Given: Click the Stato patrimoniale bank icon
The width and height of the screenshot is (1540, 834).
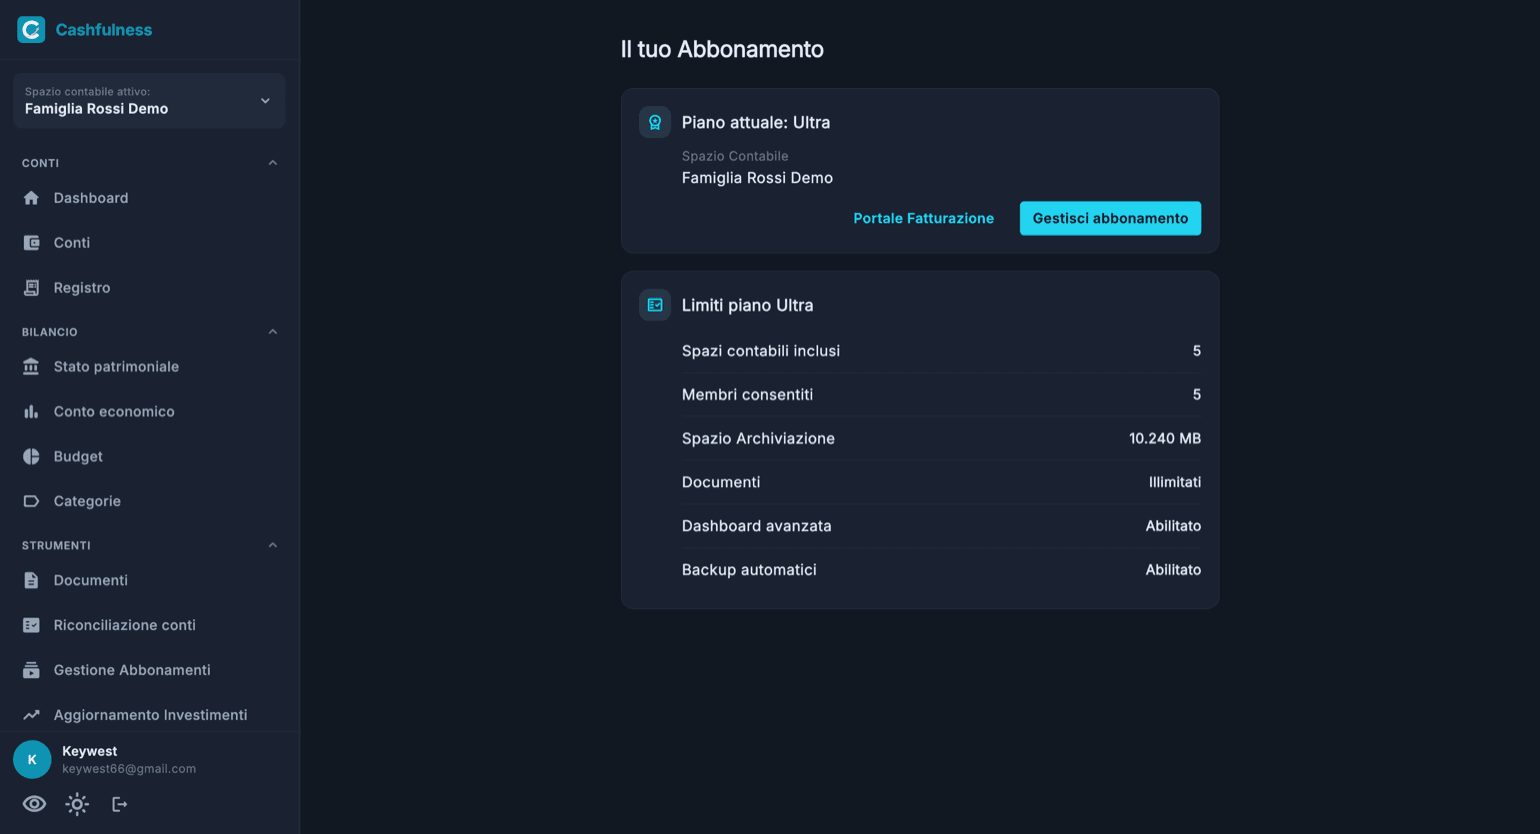Looking at the screenshot, I should click(x=31, y=367).
